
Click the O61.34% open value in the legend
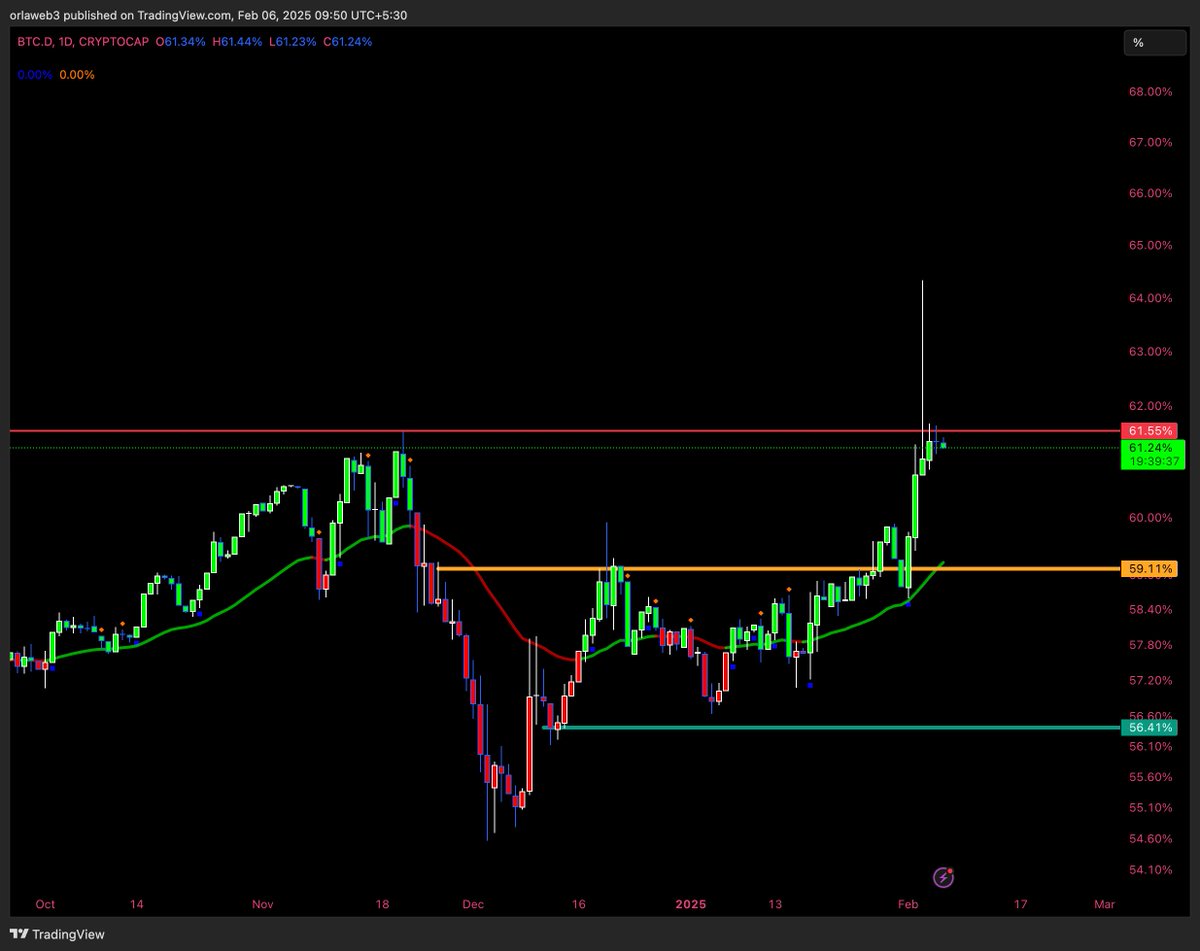point(180,42)
